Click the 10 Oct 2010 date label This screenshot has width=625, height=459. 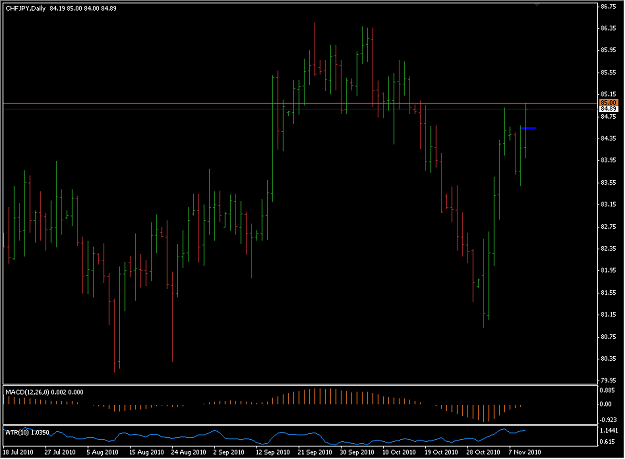(x=399, y=452)
